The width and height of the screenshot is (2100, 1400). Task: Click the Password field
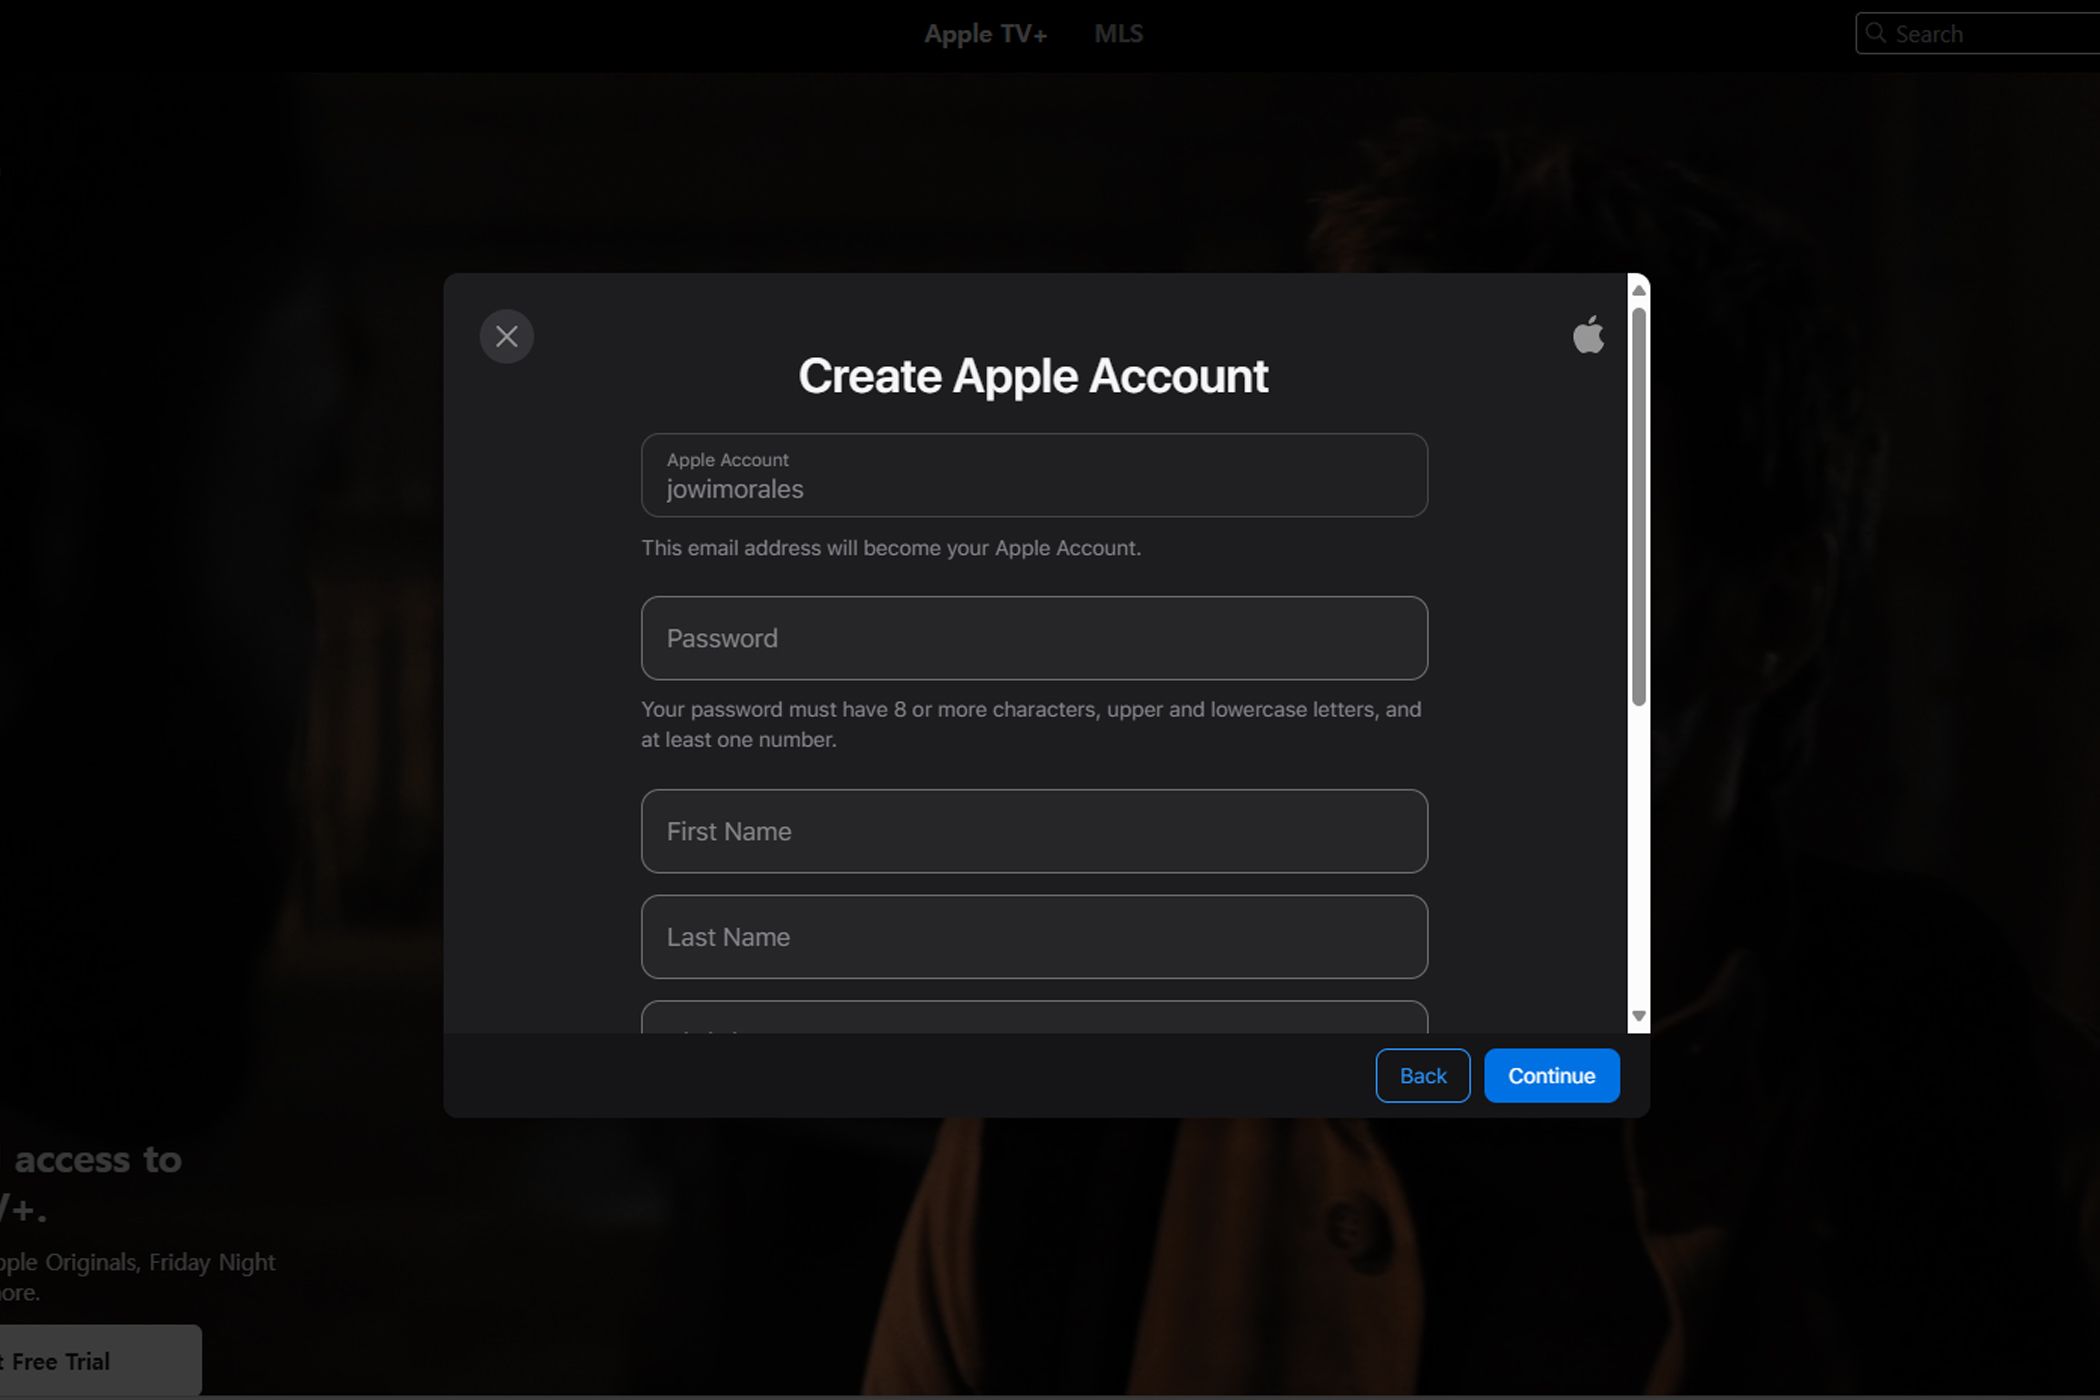click(x=1033, y=638)
